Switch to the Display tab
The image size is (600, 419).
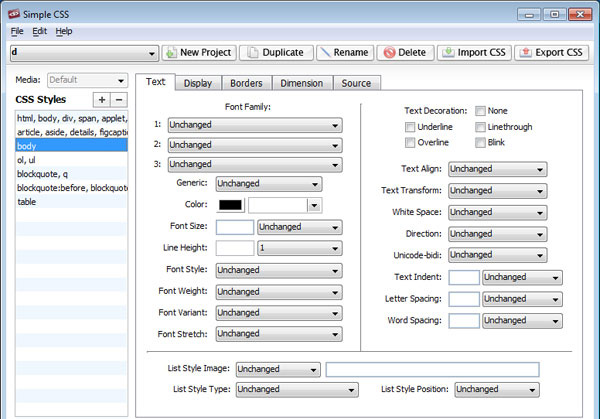coord(198,83)
